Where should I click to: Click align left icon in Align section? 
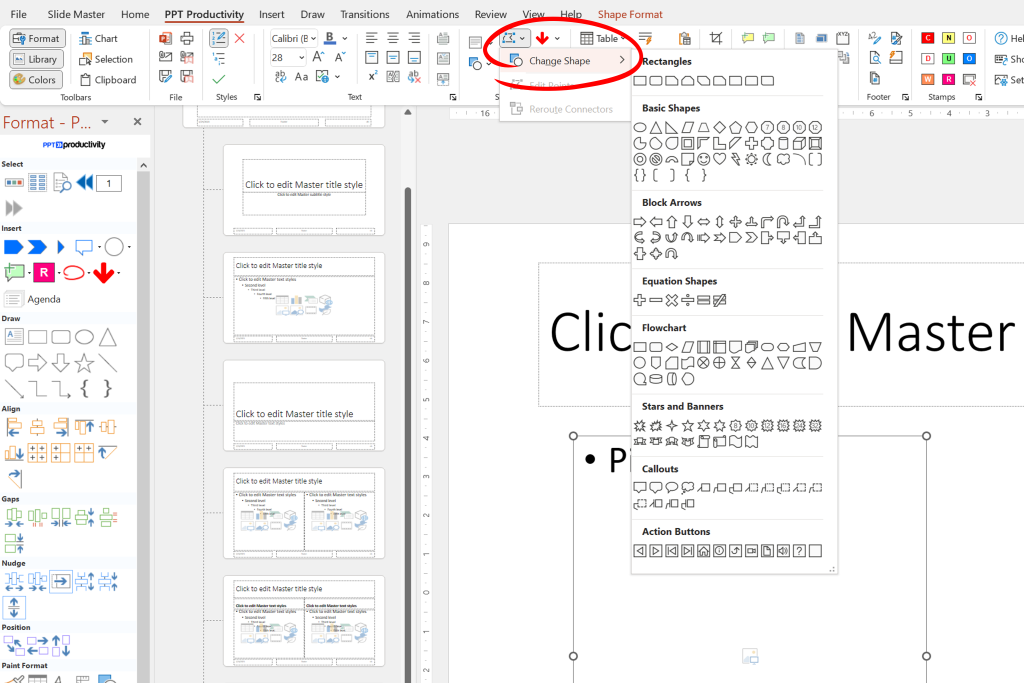coord(14,427)
